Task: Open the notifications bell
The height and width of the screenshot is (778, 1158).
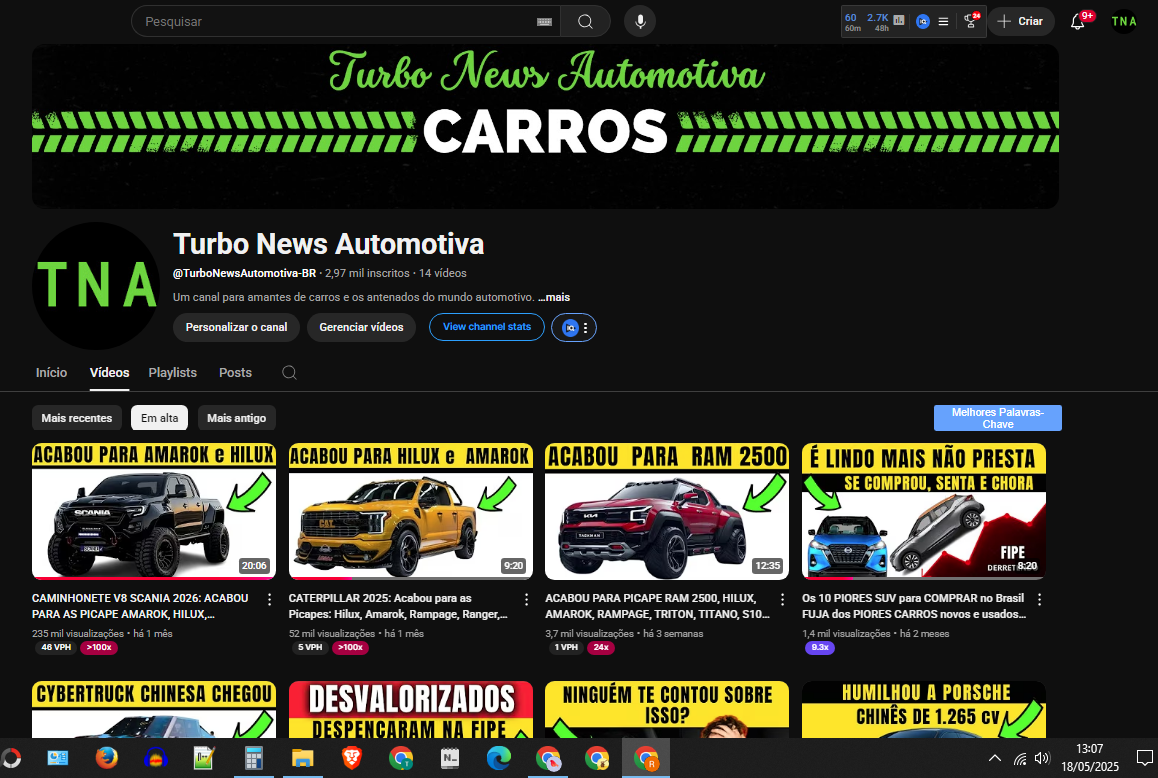Action: click(1078, 21)
